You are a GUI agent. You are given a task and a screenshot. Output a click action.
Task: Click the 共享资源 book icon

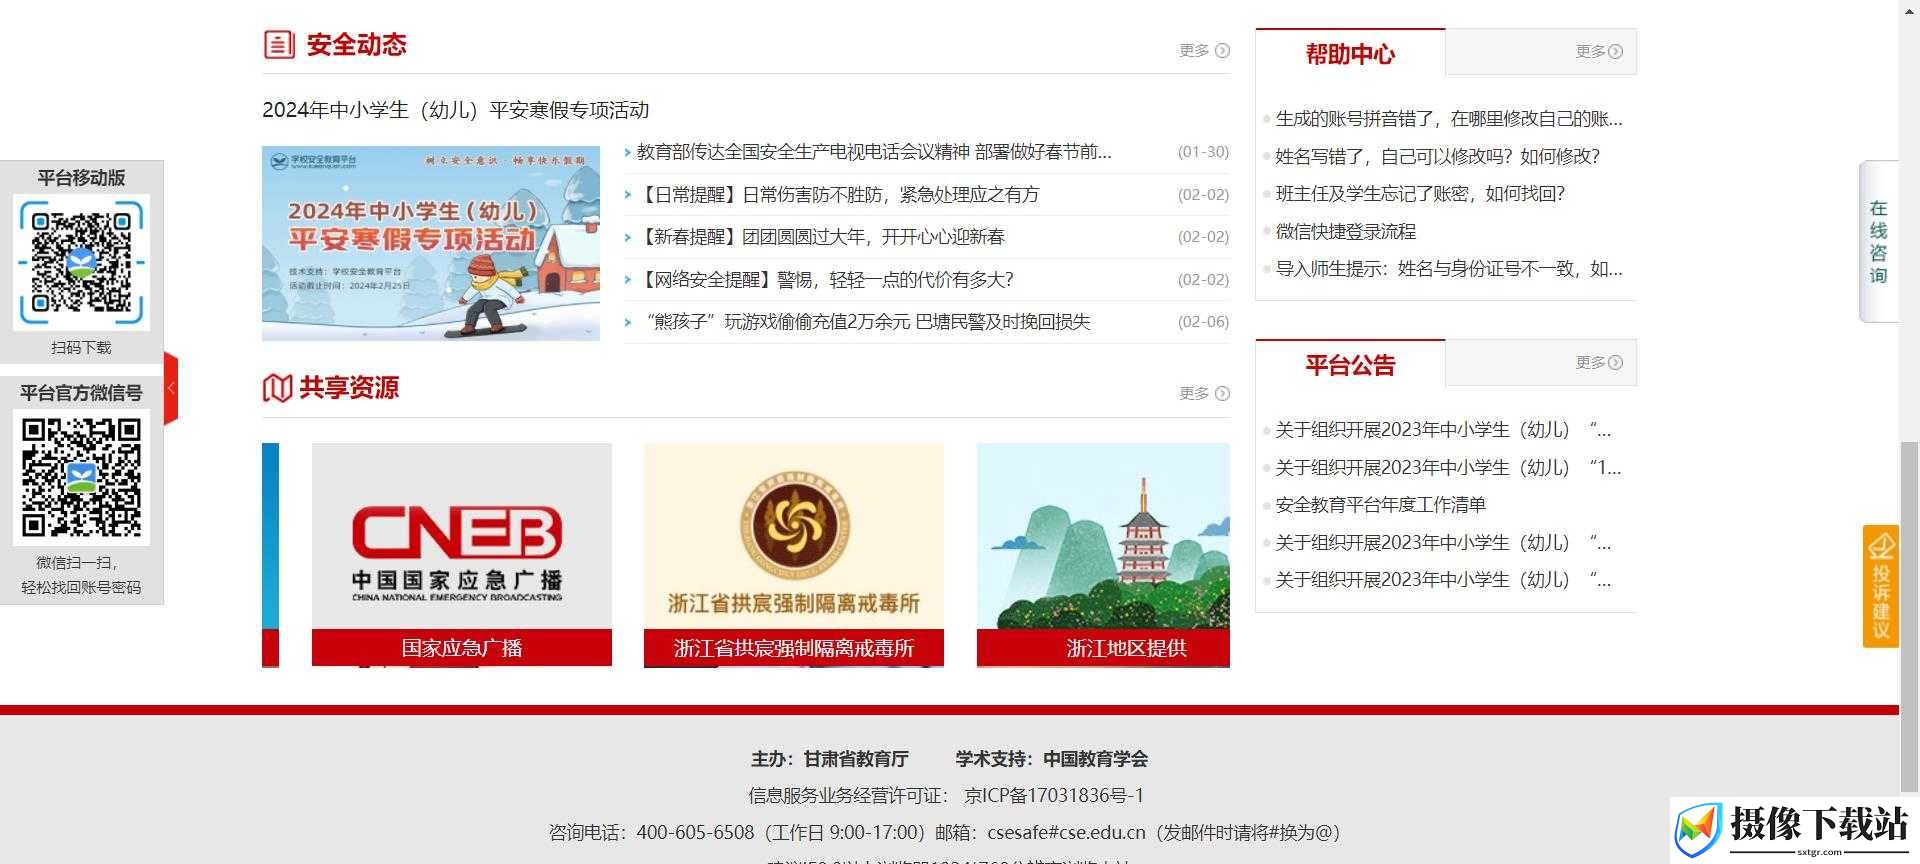point(277,388)
